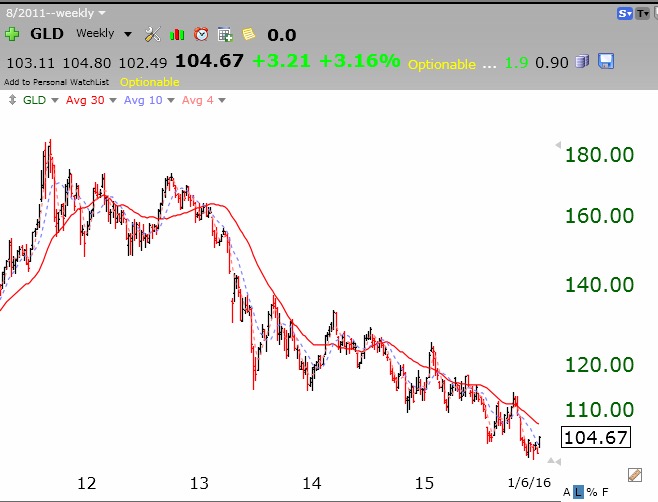Click the green-red bar chart indicators icon
This screenshot has width=658, height=502.
pyautogui.click(x=177, y=34)
